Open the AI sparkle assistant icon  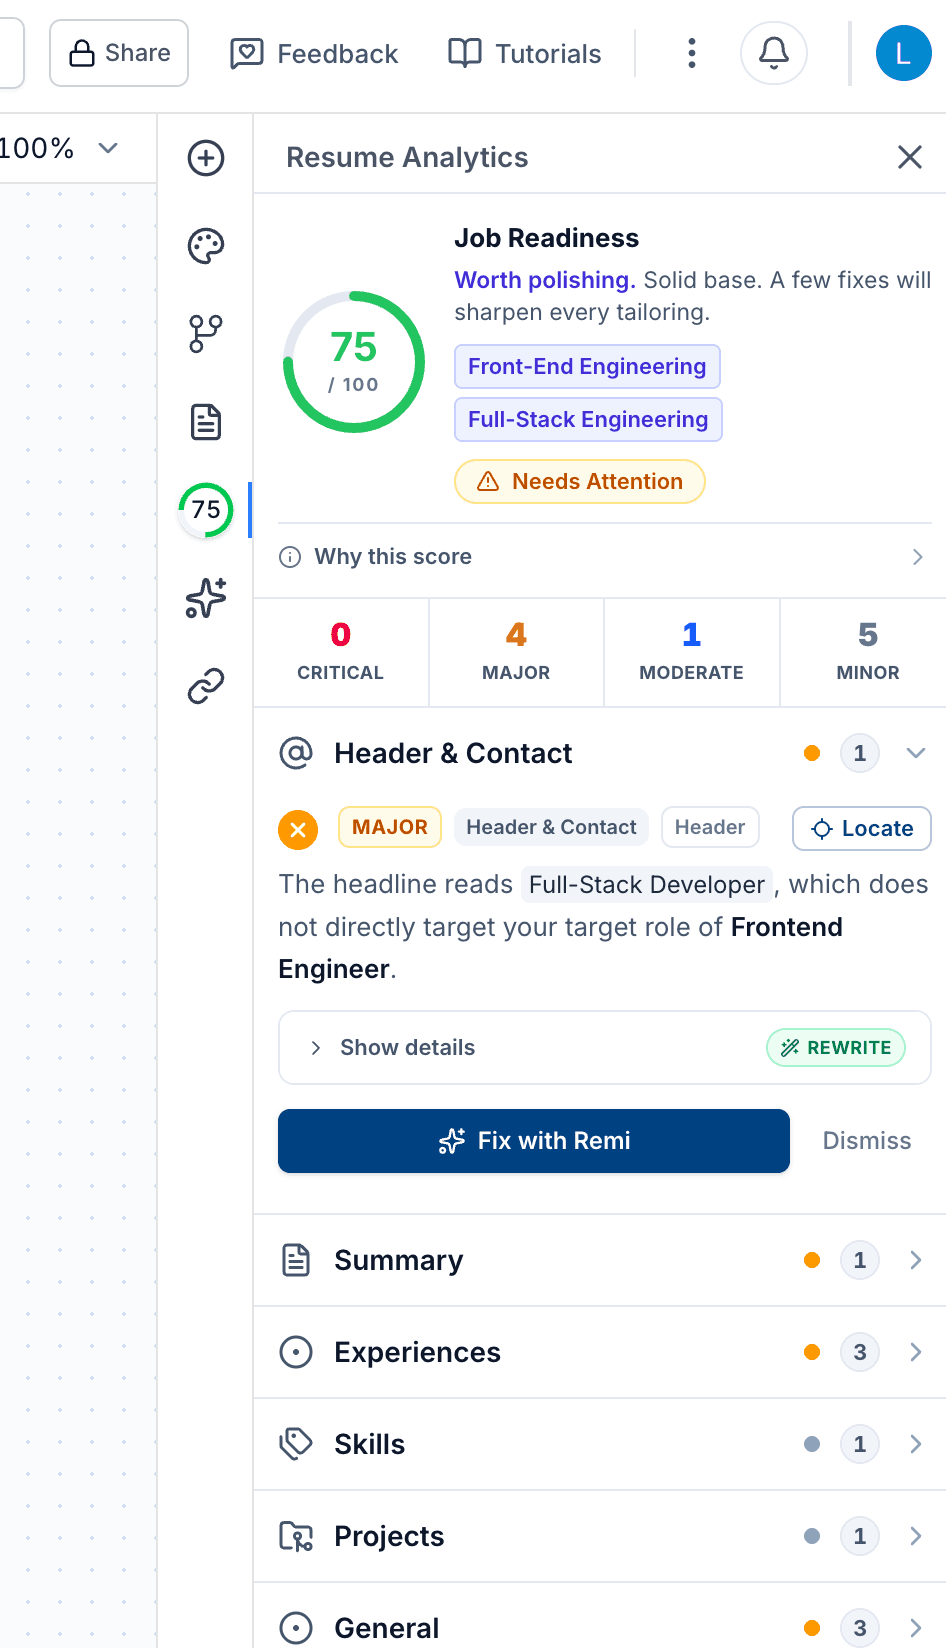[206, 598]
